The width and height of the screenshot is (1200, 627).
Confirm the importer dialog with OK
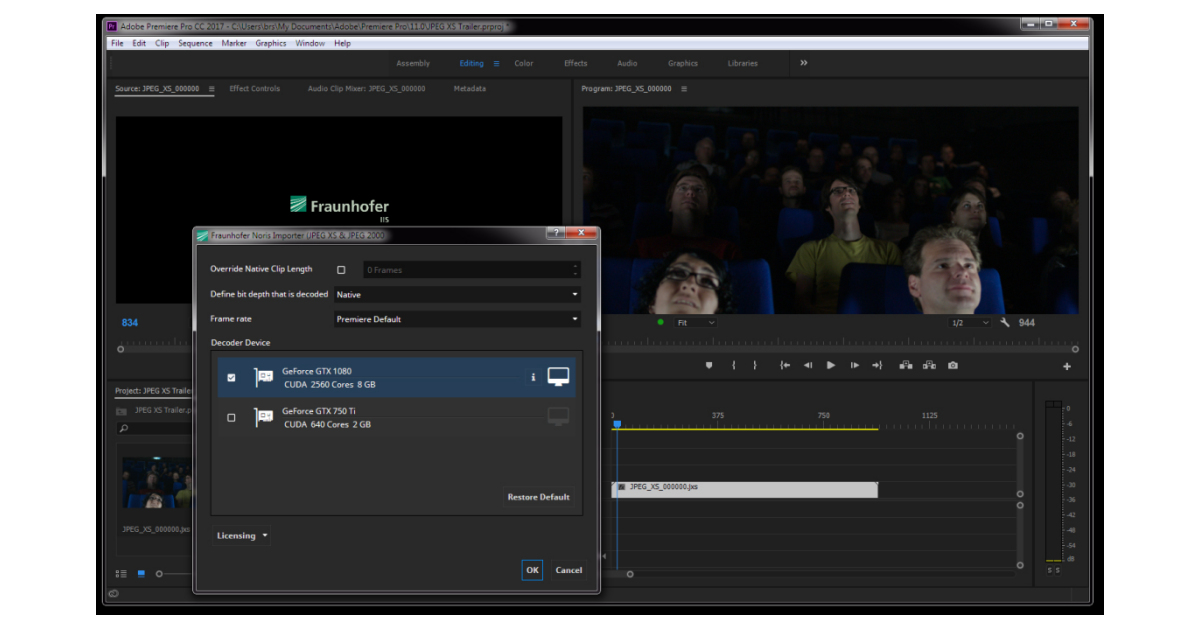point(530,570)
